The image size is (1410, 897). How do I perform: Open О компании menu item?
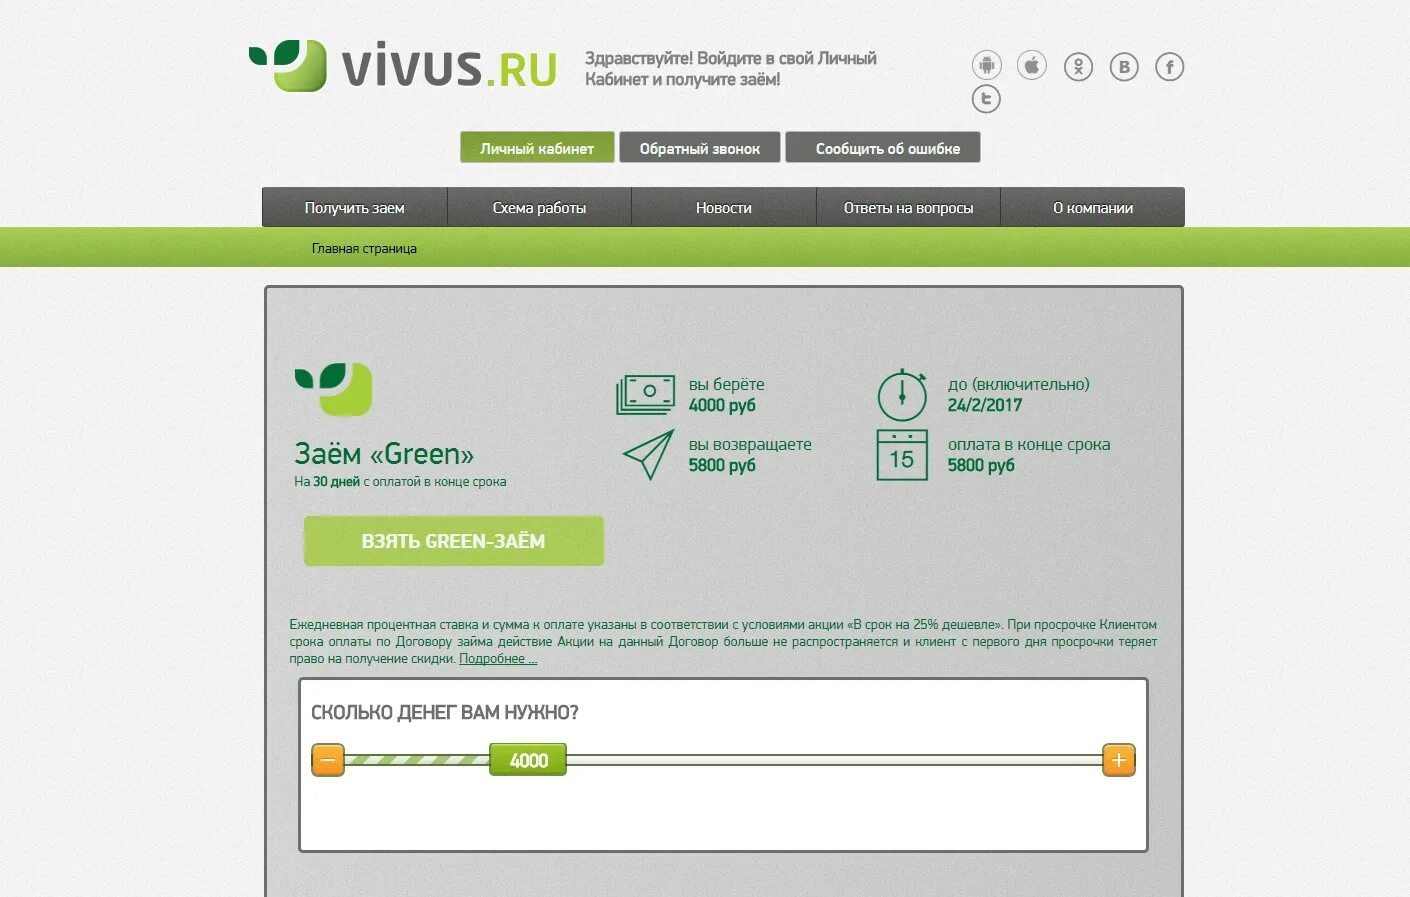tap(1093, 207)
